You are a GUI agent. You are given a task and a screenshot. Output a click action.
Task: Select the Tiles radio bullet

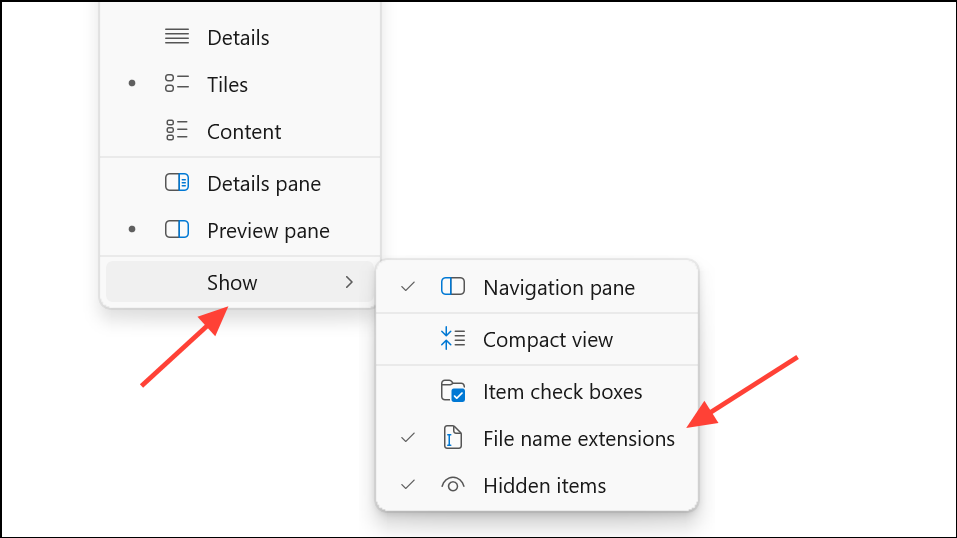132,85
